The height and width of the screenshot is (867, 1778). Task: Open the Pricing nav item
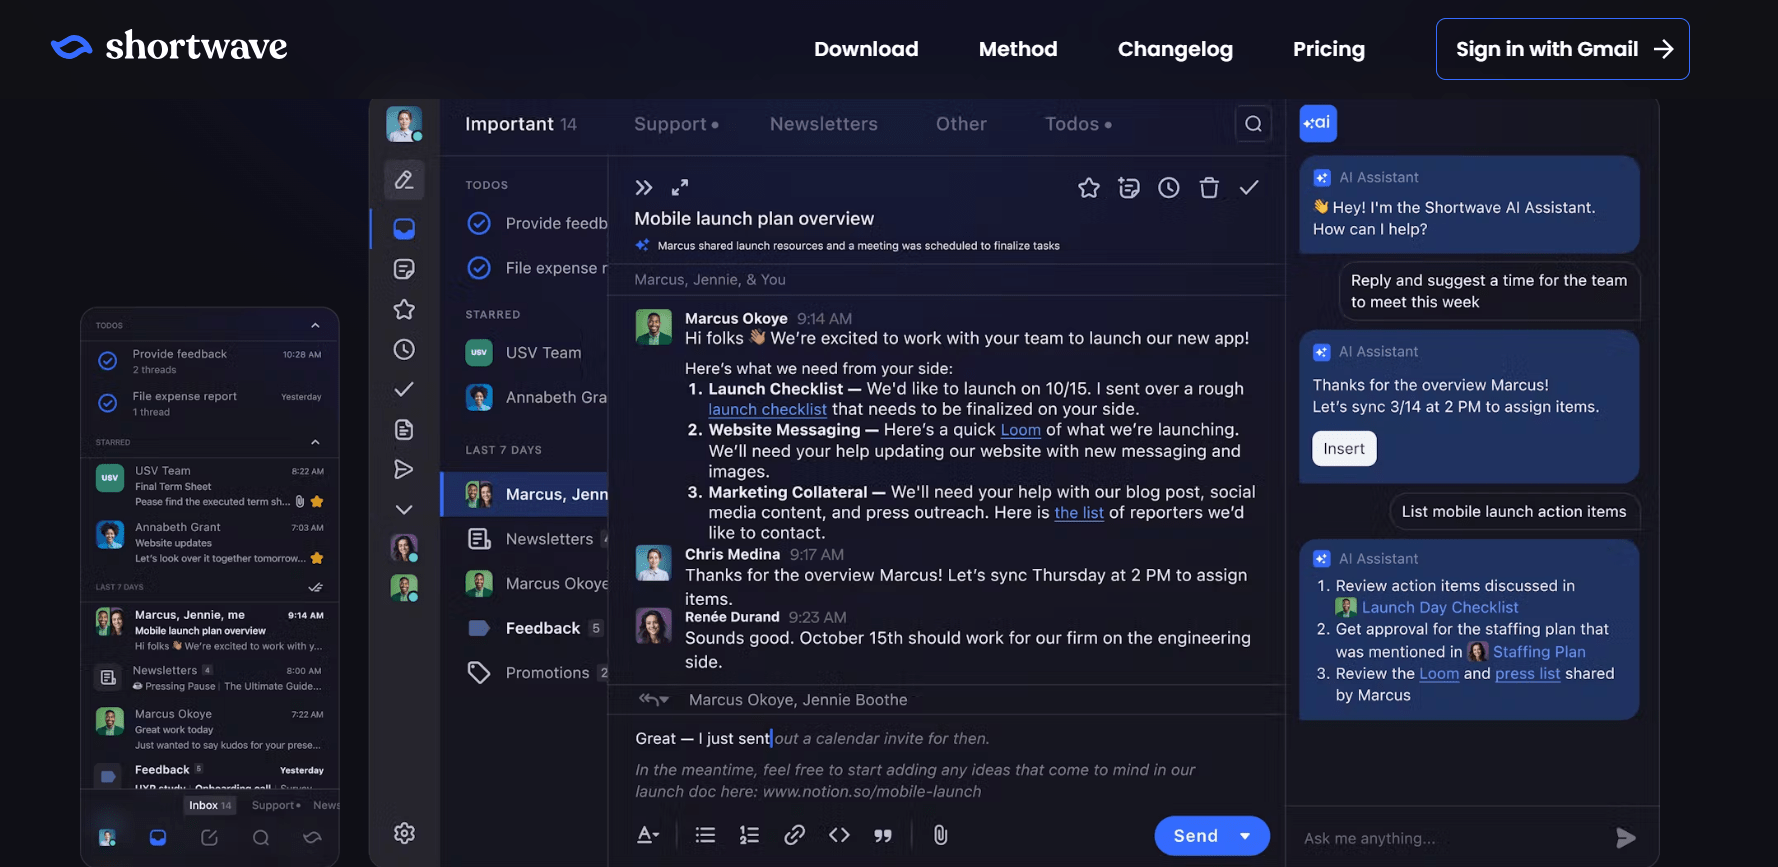click(1328, 49)
